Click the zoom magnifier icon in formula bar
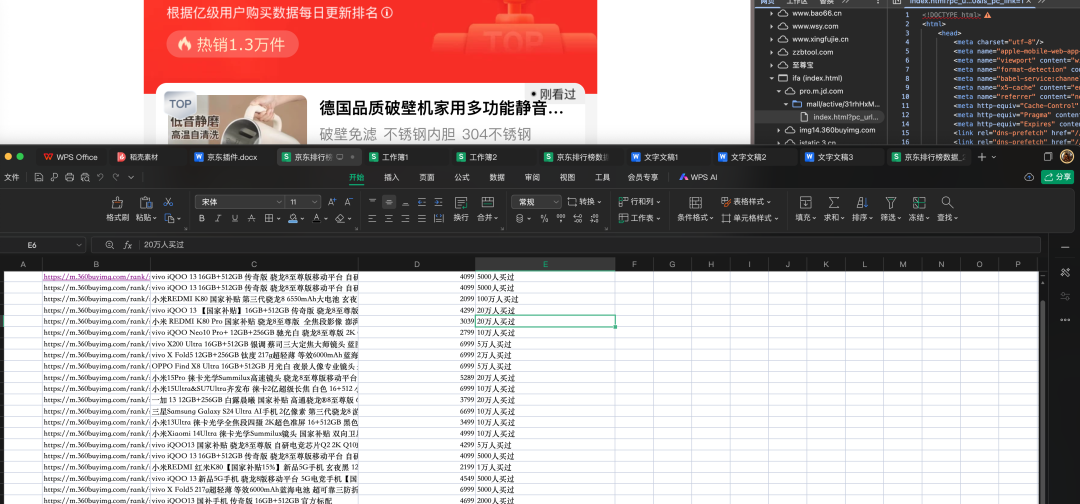1080x504 pixels. 110,245
